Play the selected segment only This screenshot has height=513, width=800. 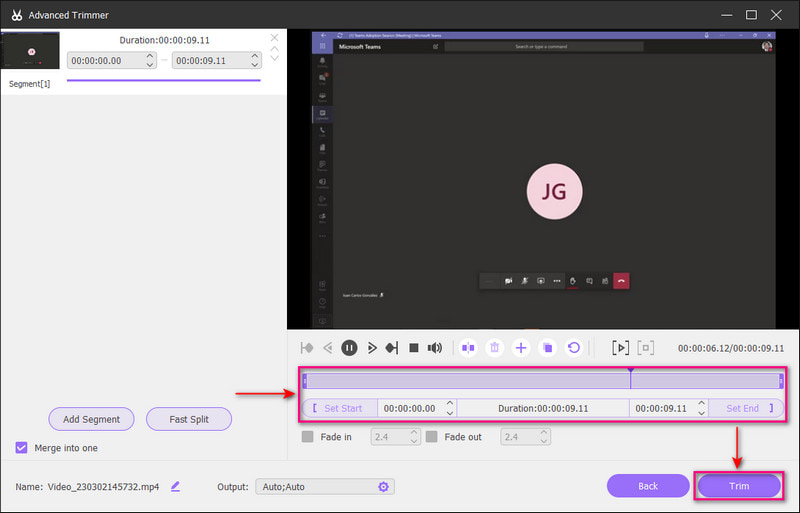pyautogui.click(x=620, y=348)
